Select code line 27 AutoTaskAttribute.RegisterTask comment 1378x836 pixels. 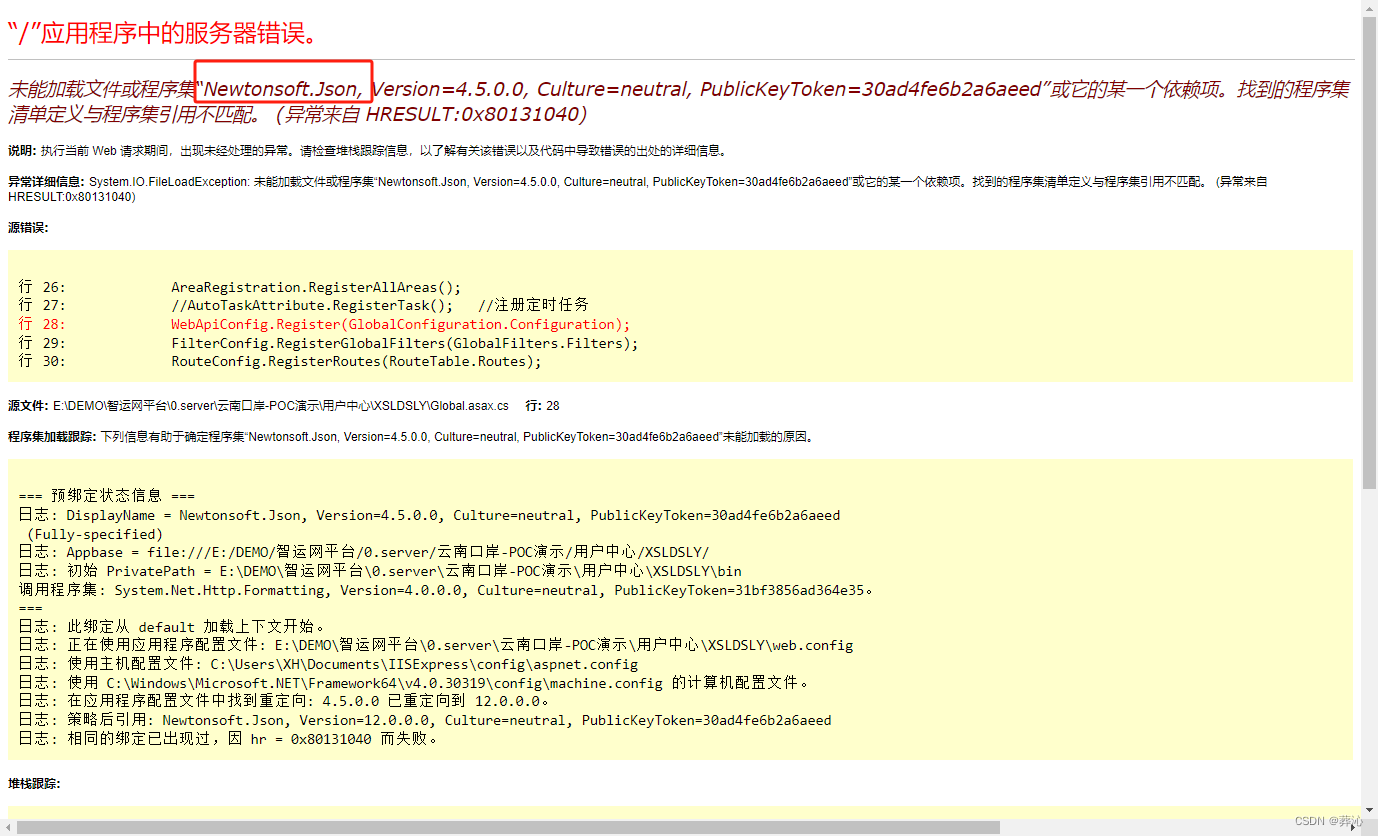(x=304, y=305)
